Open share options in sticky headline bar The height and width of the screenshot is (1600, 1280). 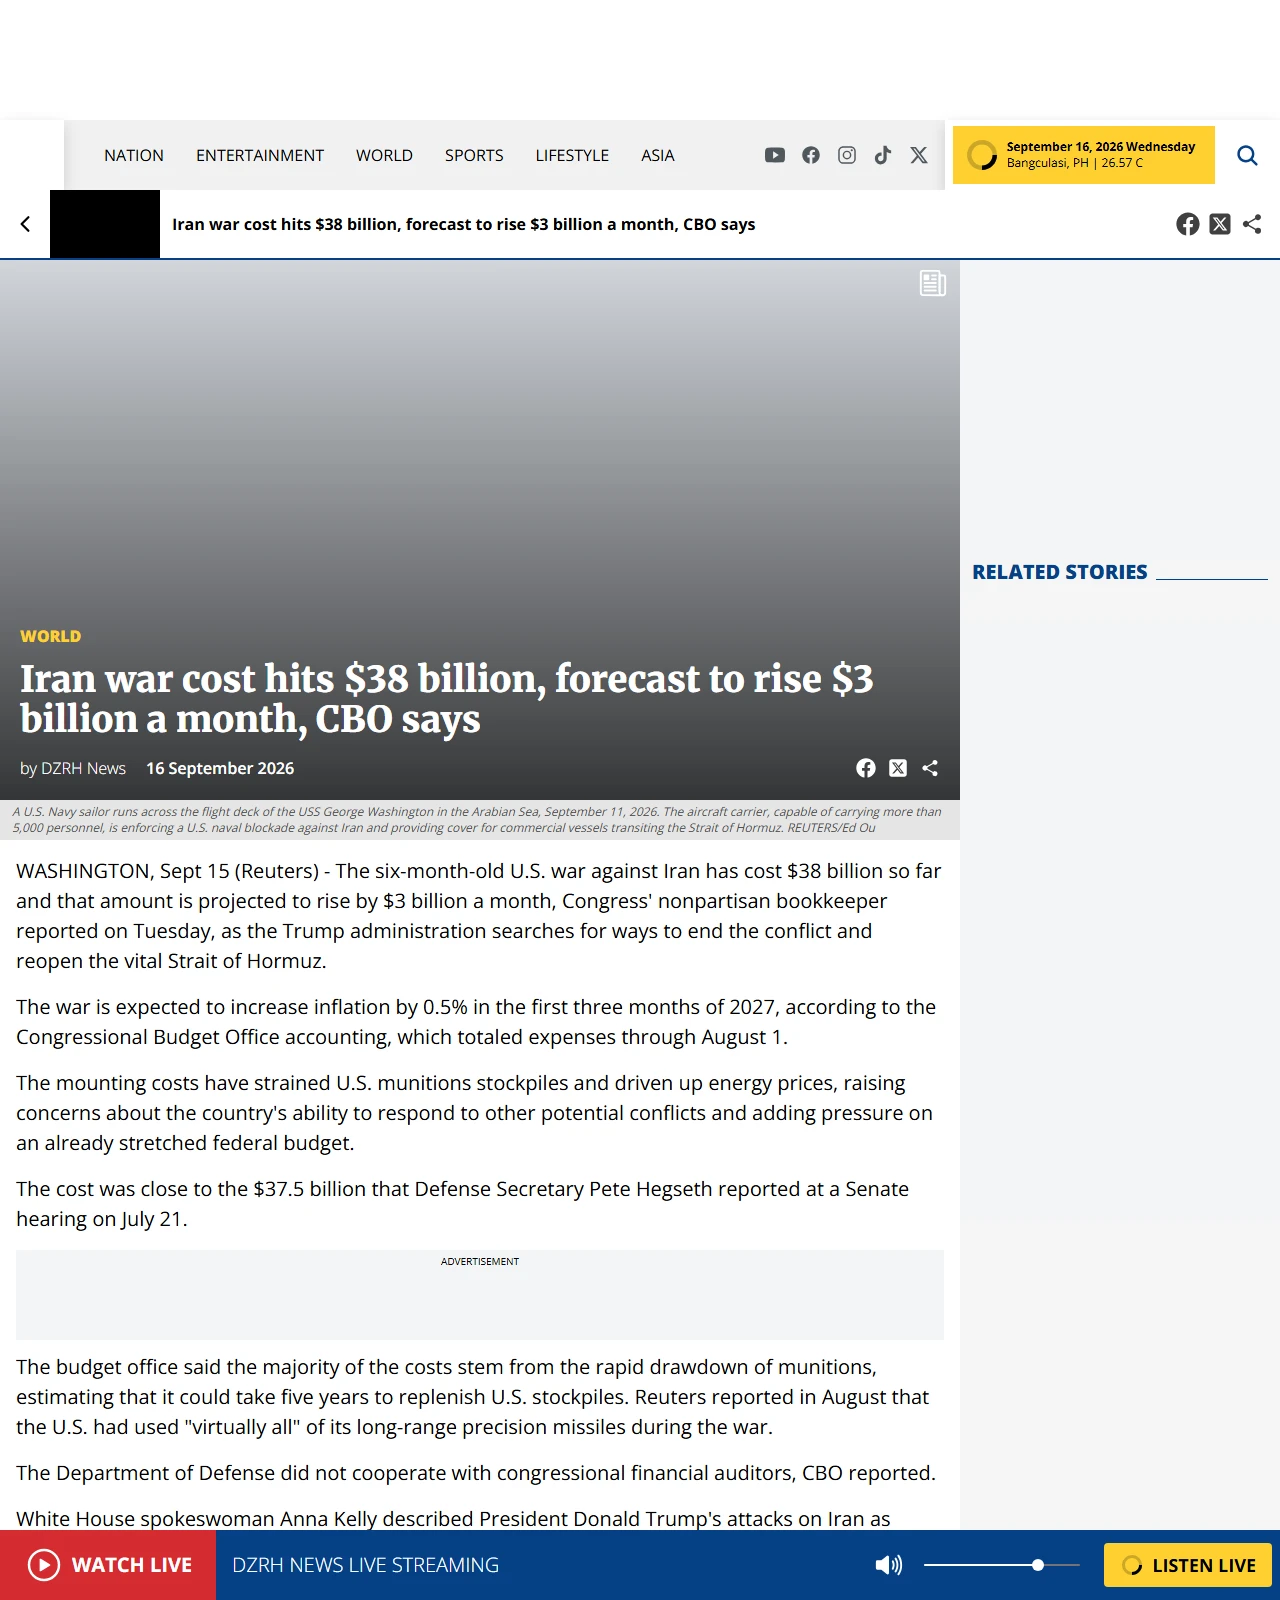[1252, 224]
